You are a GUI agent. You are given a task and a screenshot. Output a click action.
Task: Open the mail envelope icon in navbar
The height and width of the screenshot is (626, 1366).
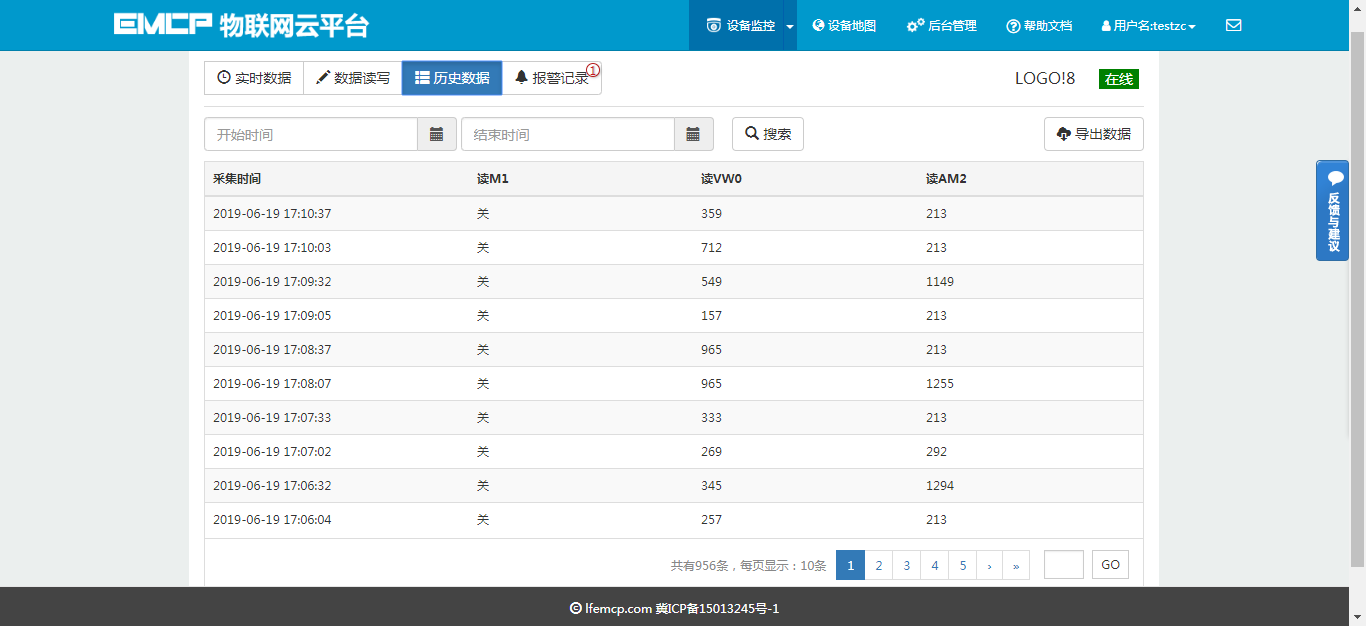[1233, 25]
